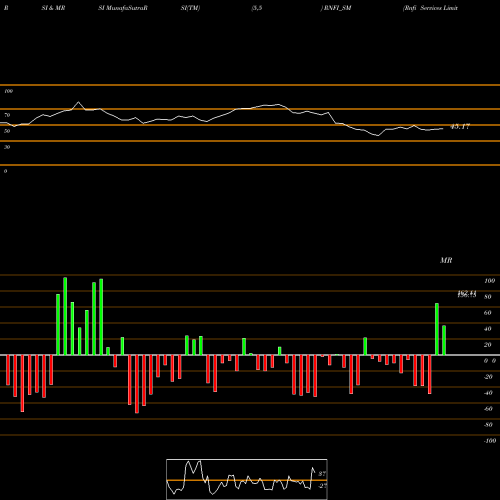Click the RSI line's highest peak
The width and height of the screenshot is (500, 500).
tap(79, 102)
